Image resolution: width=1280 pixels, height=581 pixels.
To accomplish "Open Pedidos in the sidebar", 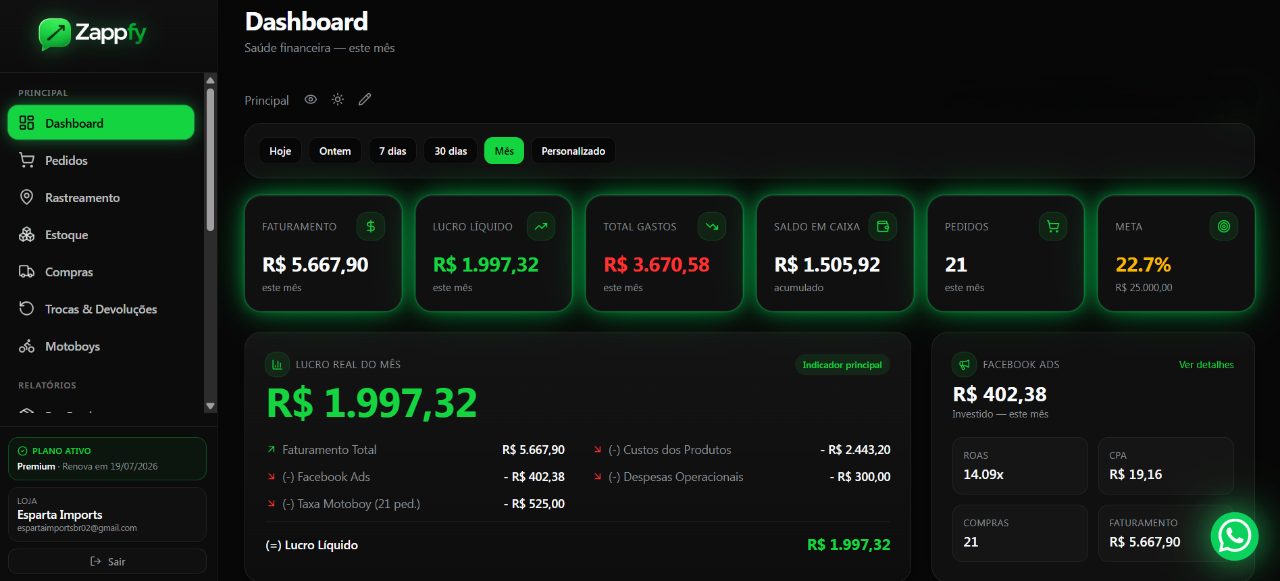I will click(101, 160).
